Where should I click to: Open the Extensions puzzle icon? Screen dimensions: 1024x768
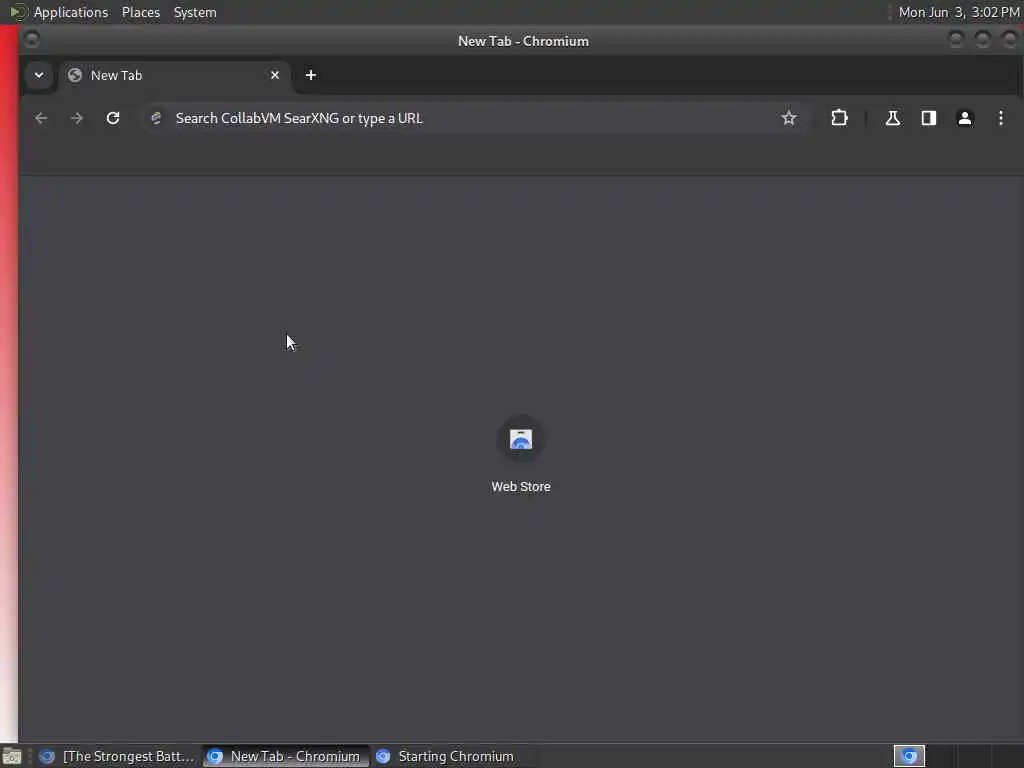click(839, 118)
